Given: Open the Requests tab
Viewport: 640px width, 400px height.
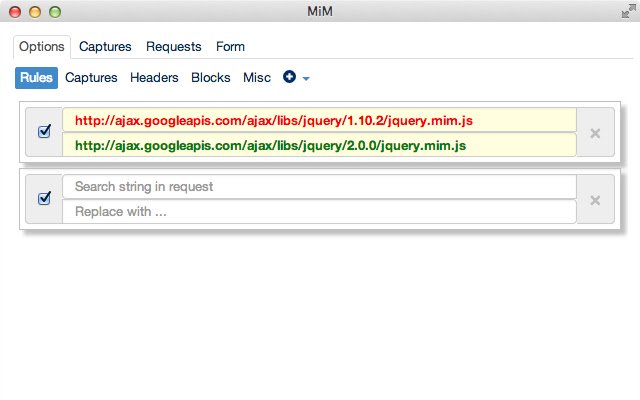Looking at the screenshot, I should point(173,47).
